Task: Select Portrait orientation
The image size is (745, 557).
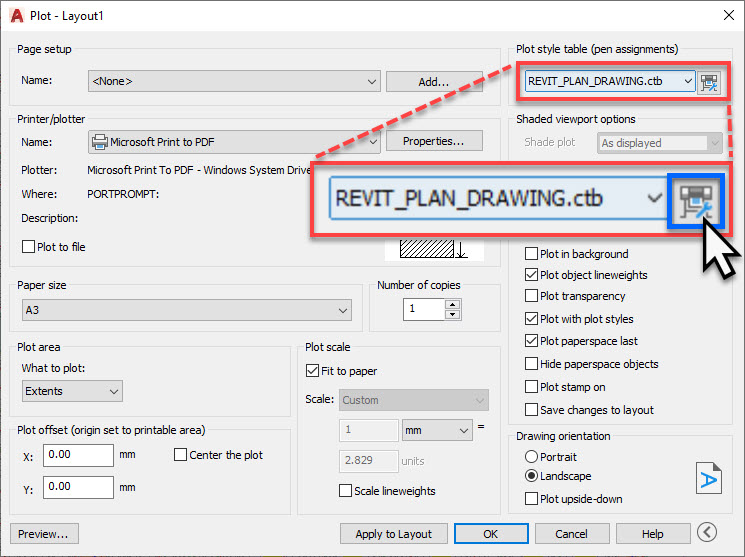Action: pos(531,457)
